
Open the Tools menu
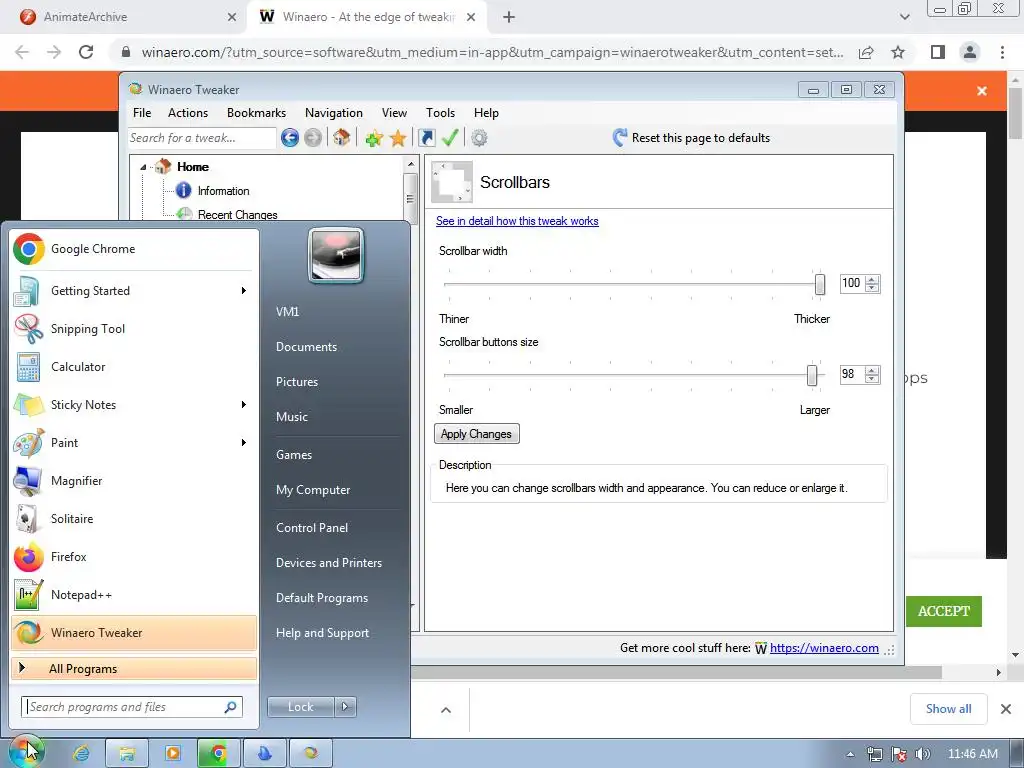coord(441,113)
